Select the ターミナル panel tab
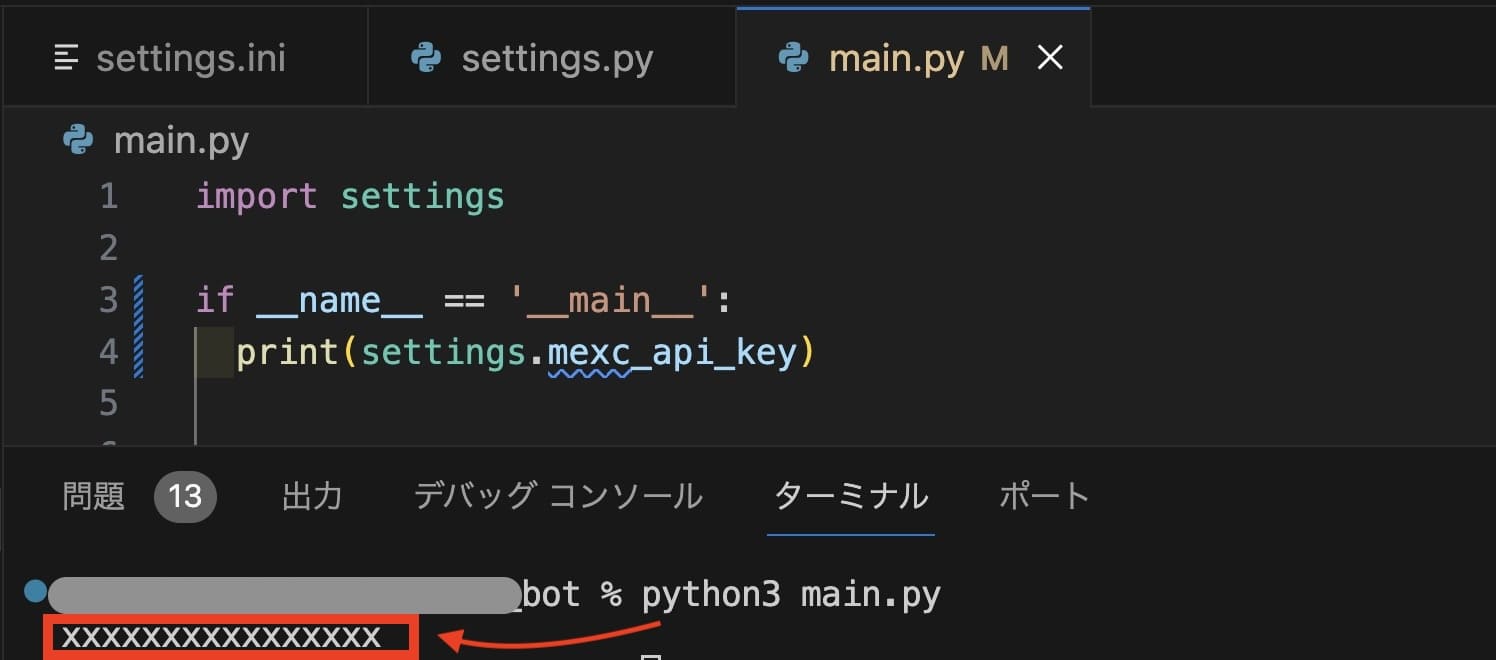 850,496
